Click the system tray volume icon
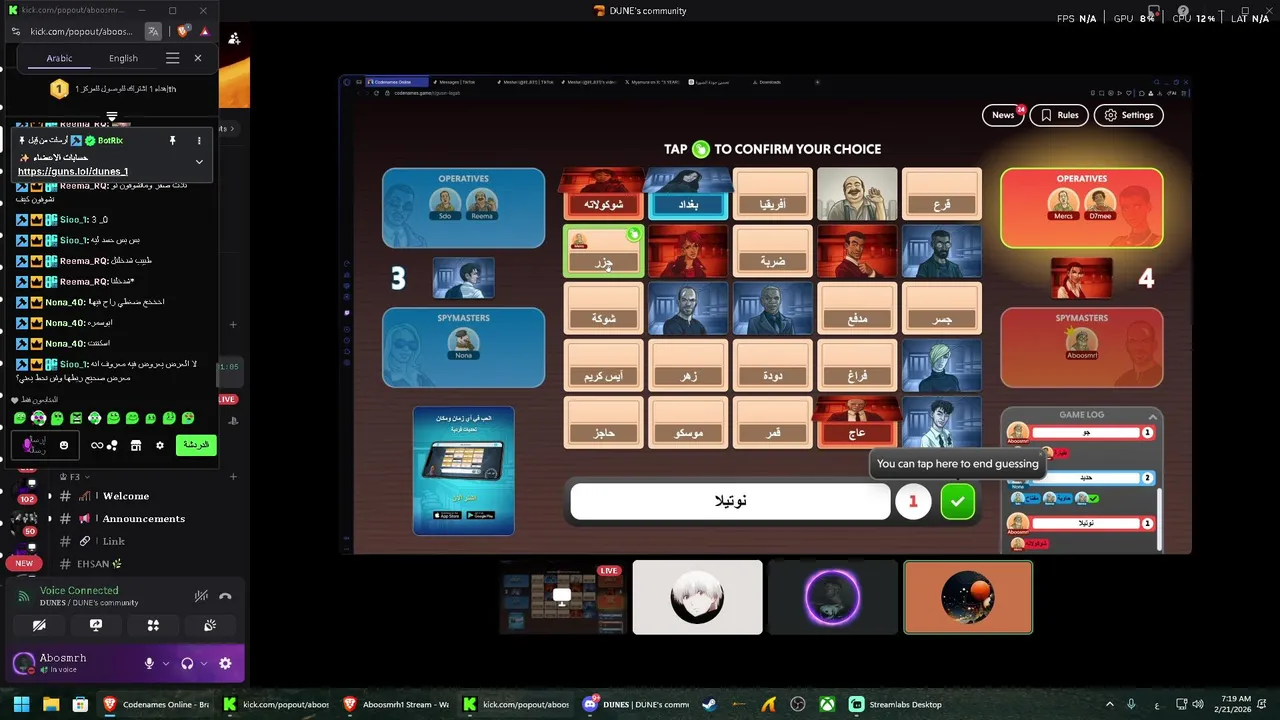 pos(1199,704)
